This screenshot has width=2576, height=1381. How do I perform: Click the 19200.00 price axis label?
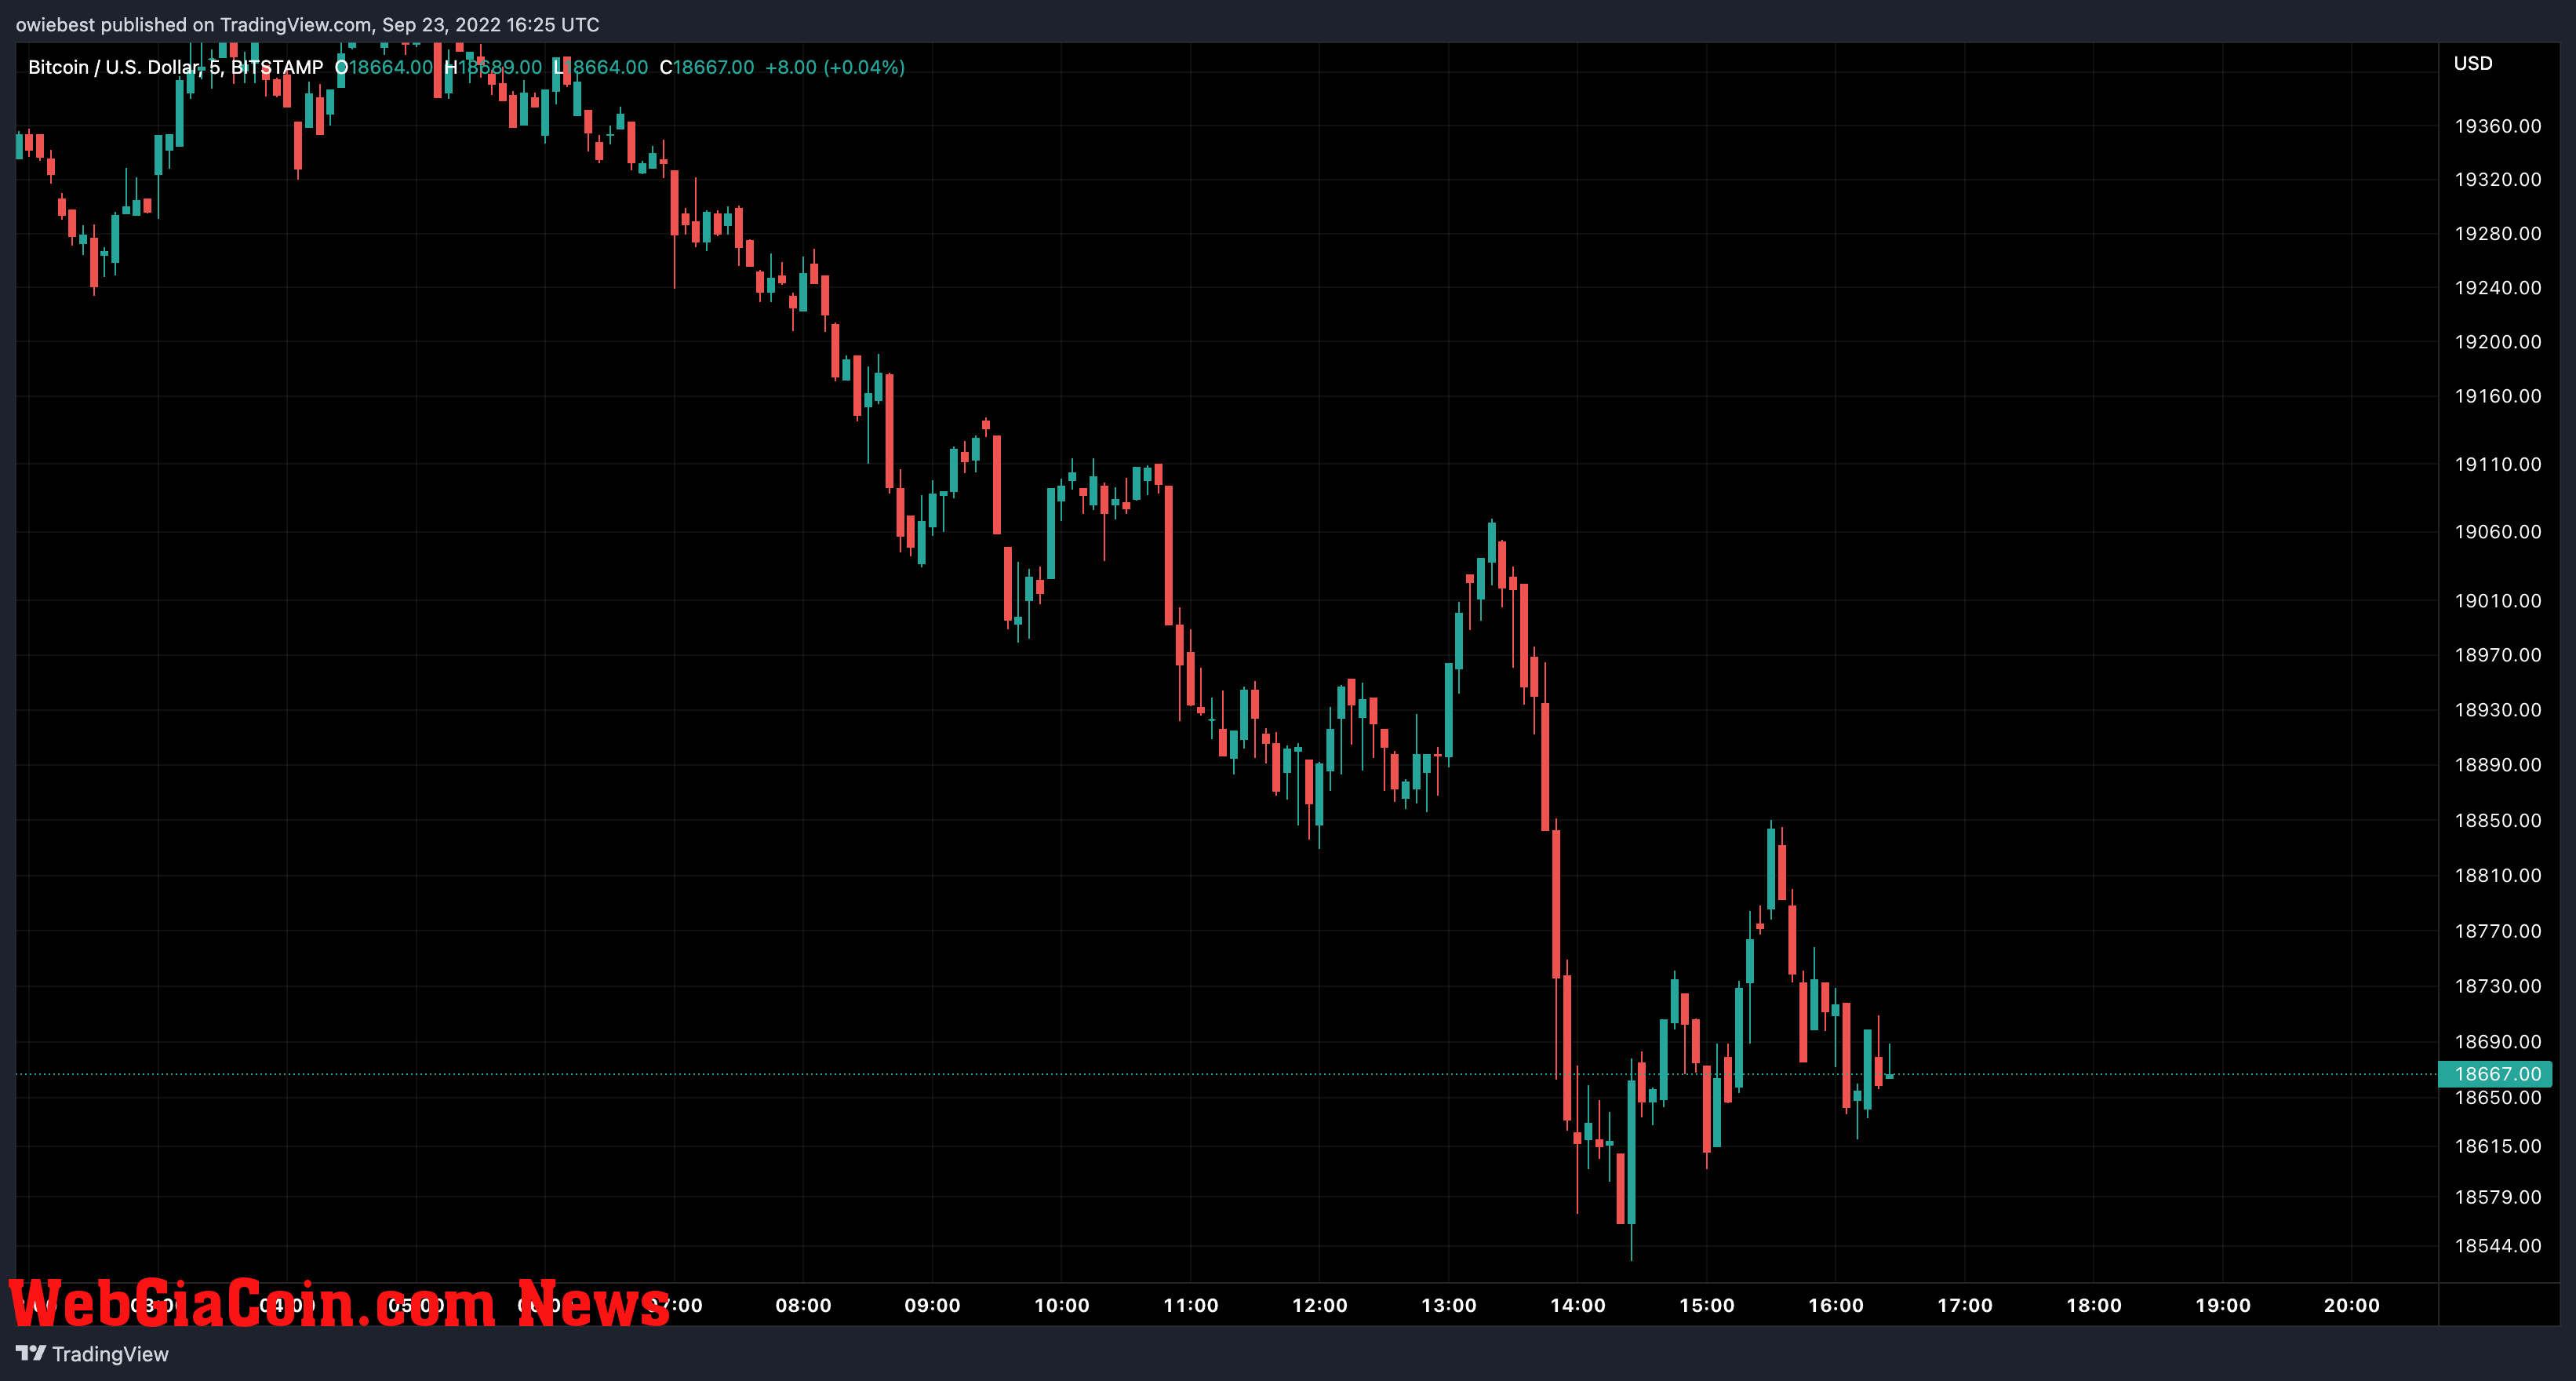tap(2497, 342)
